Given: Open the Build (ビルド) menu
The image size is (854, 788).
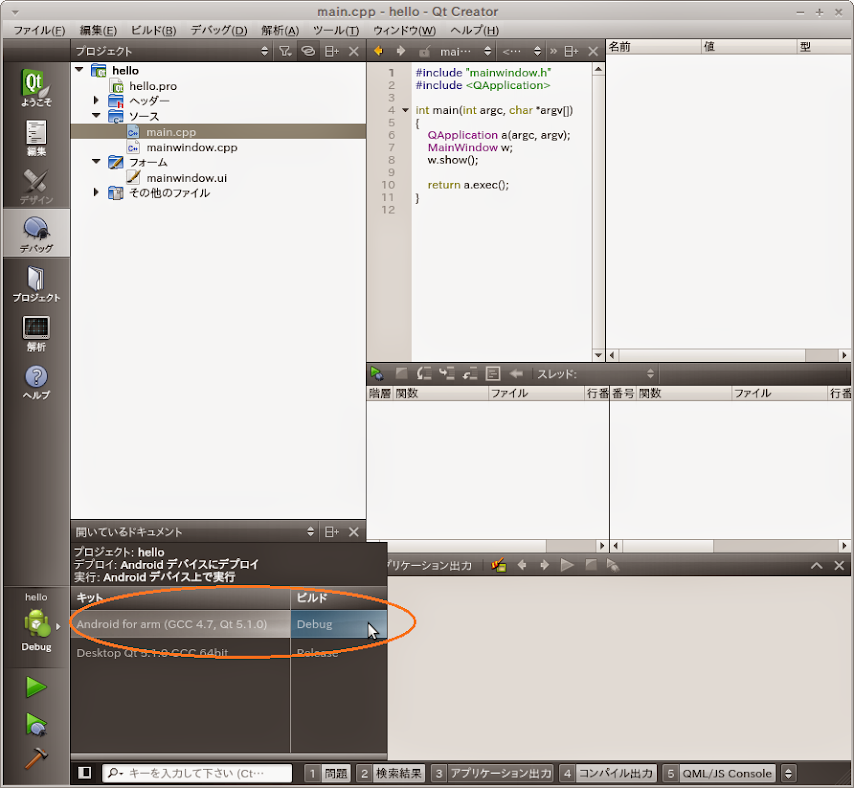Looking at the screenshot, I should [154, 30].
